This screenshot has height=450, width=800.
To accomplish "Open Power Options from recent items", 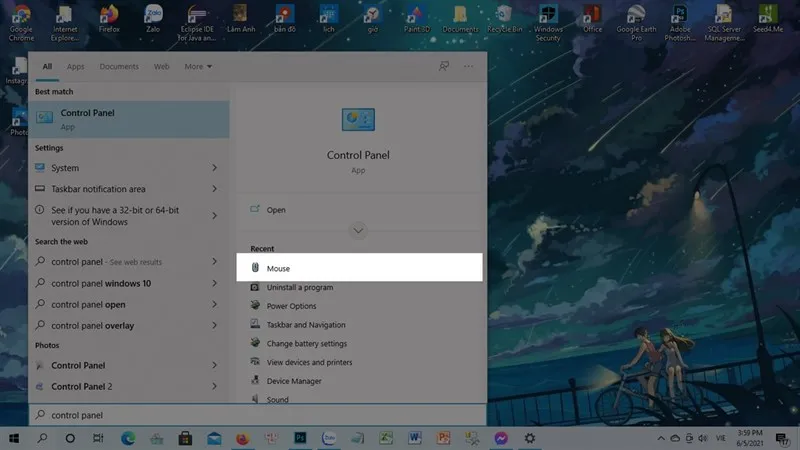I will (291, 306).
